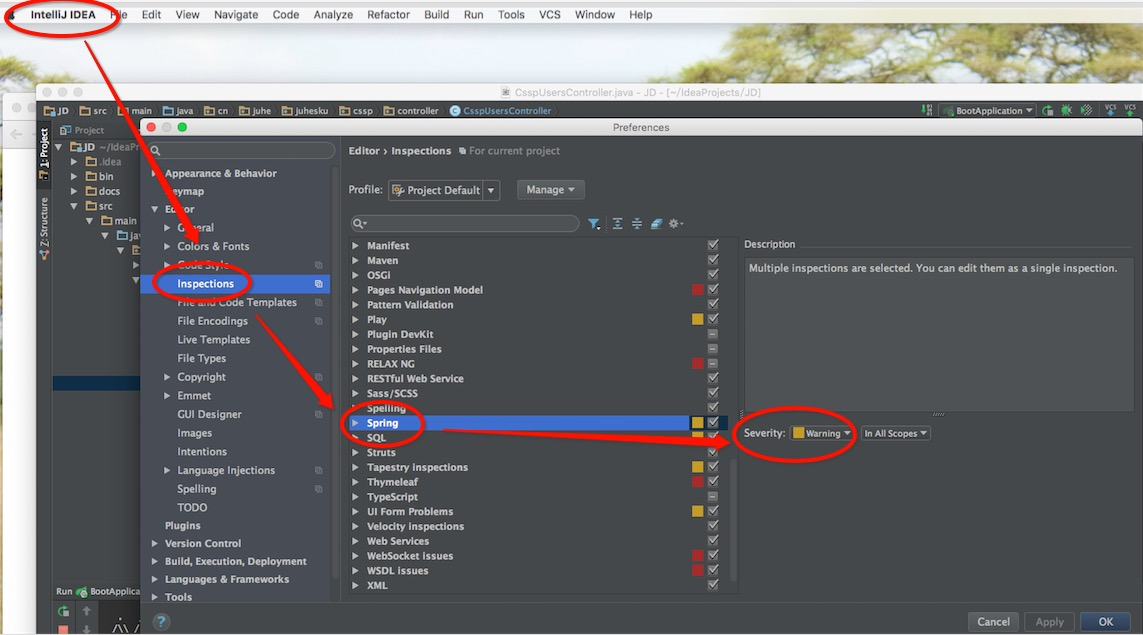This screenshot has width=1143, height=635.
Task: Click the VCS commit changes icon
Action: click(1130, 110)
